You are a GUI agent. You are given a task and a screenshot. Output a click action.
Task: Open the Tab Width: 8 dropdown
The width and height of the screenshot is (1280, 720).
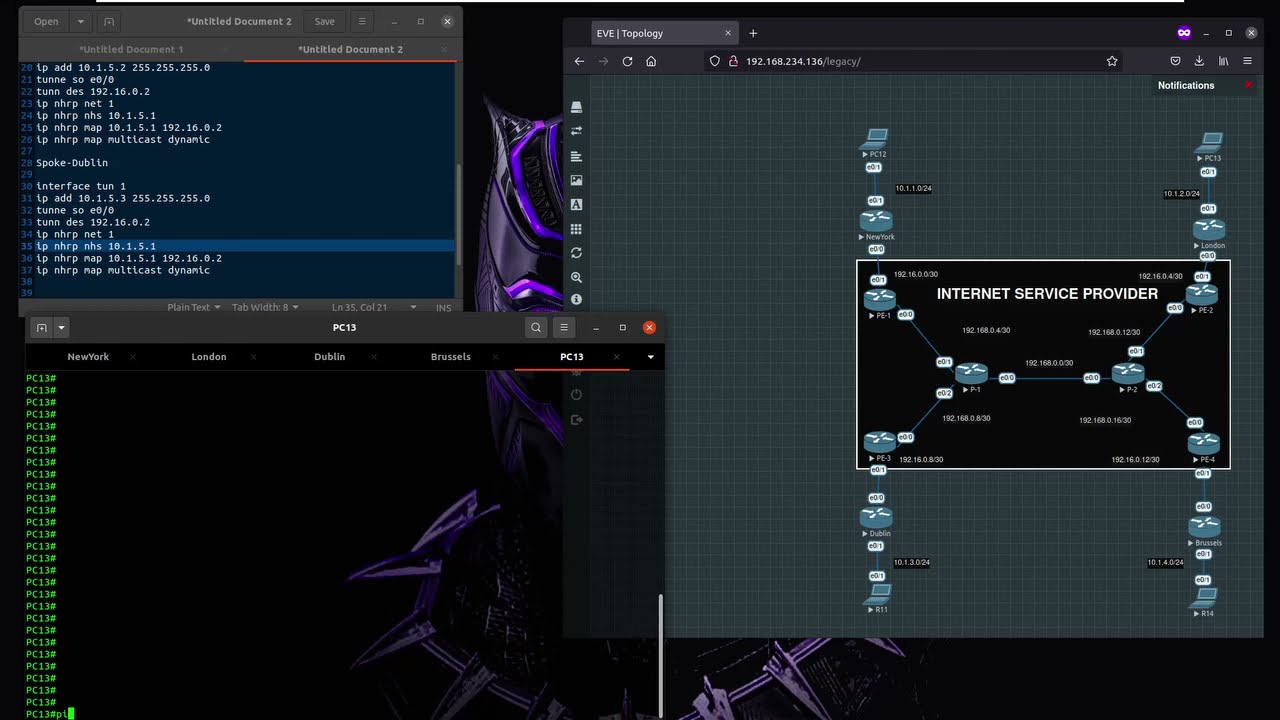click(x=264, y=308)
